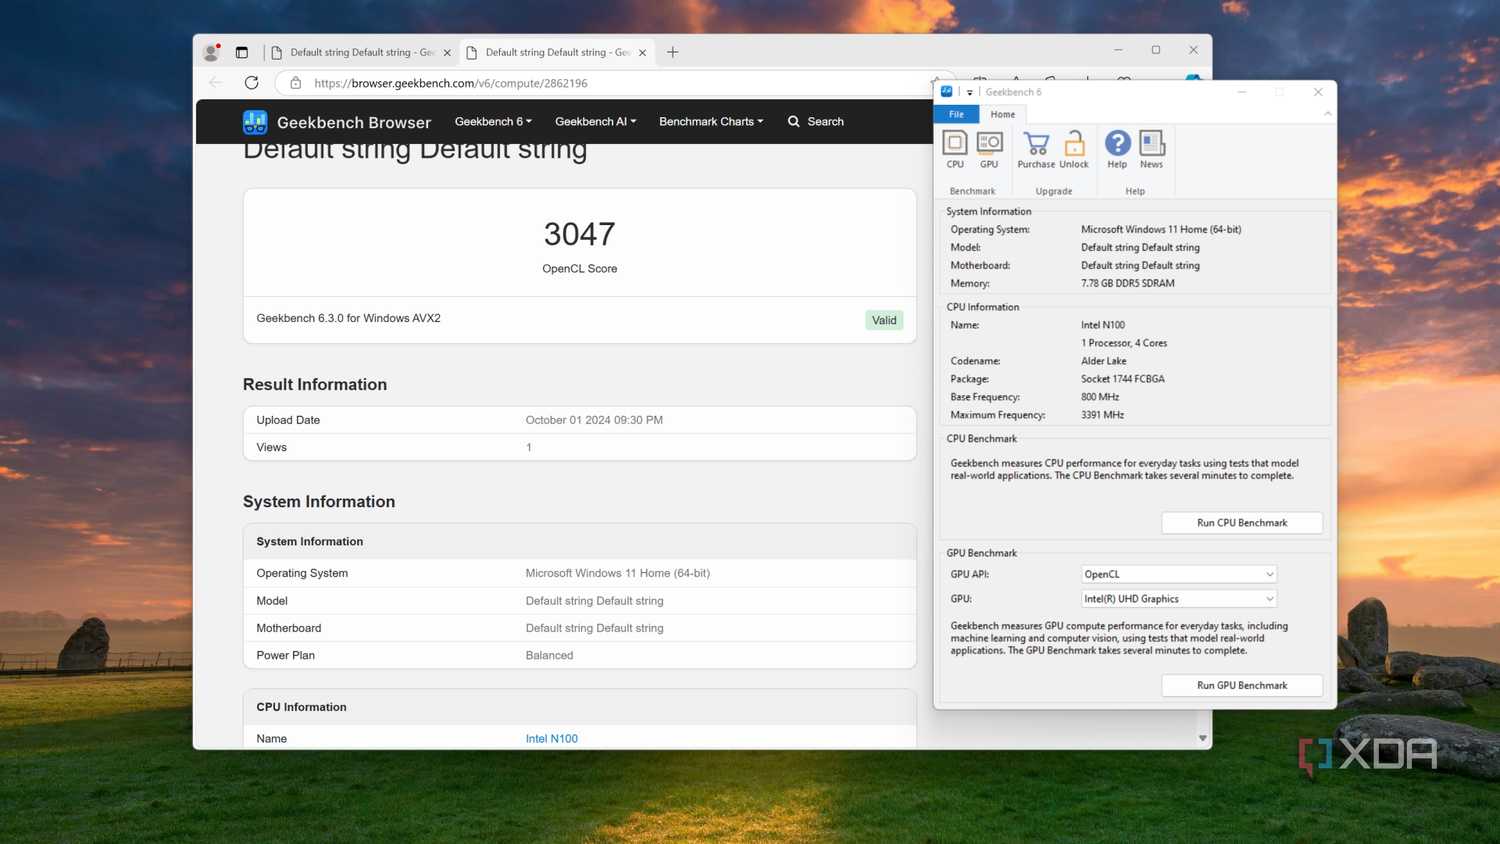This screenshot has width=1500, height=844.
Task: Minimize the browser window
Action: 1118,50
